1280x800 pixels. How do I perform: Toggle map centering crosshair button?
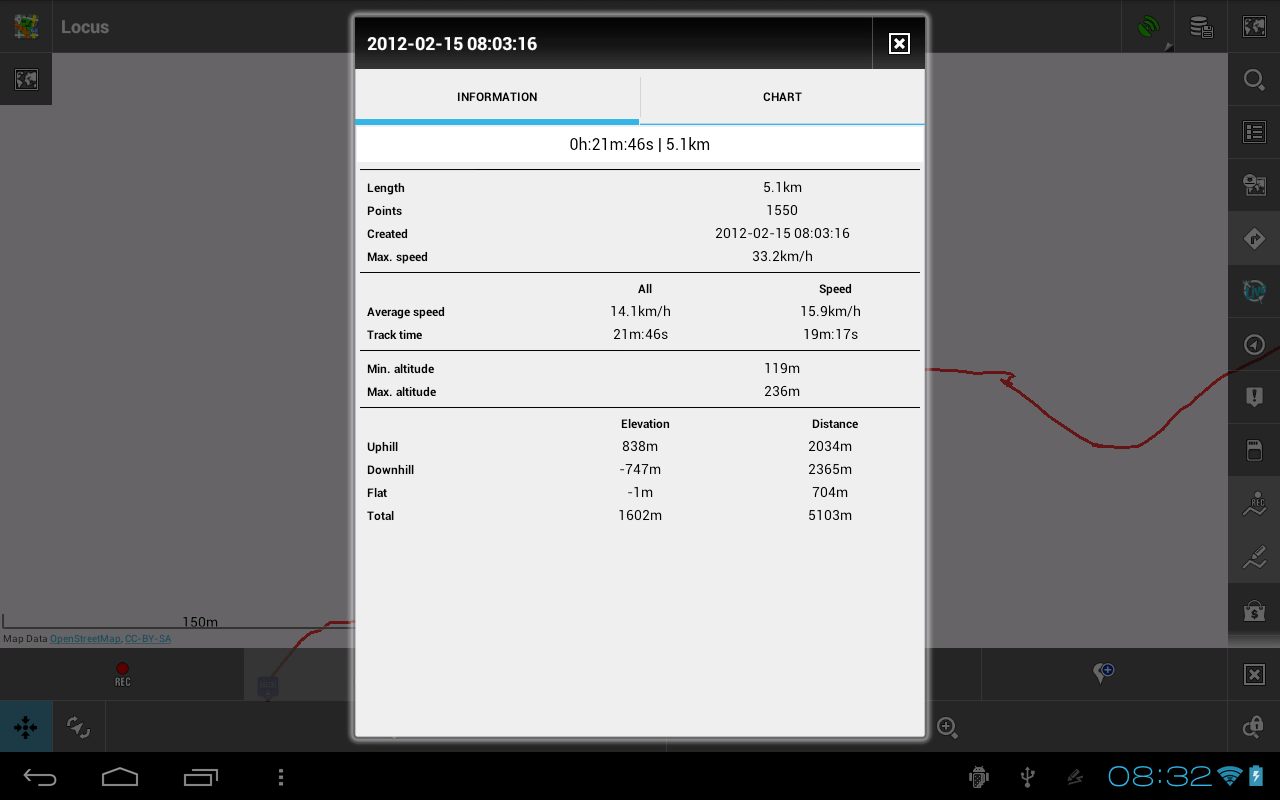pyautogui.click(x=26, y=727)
